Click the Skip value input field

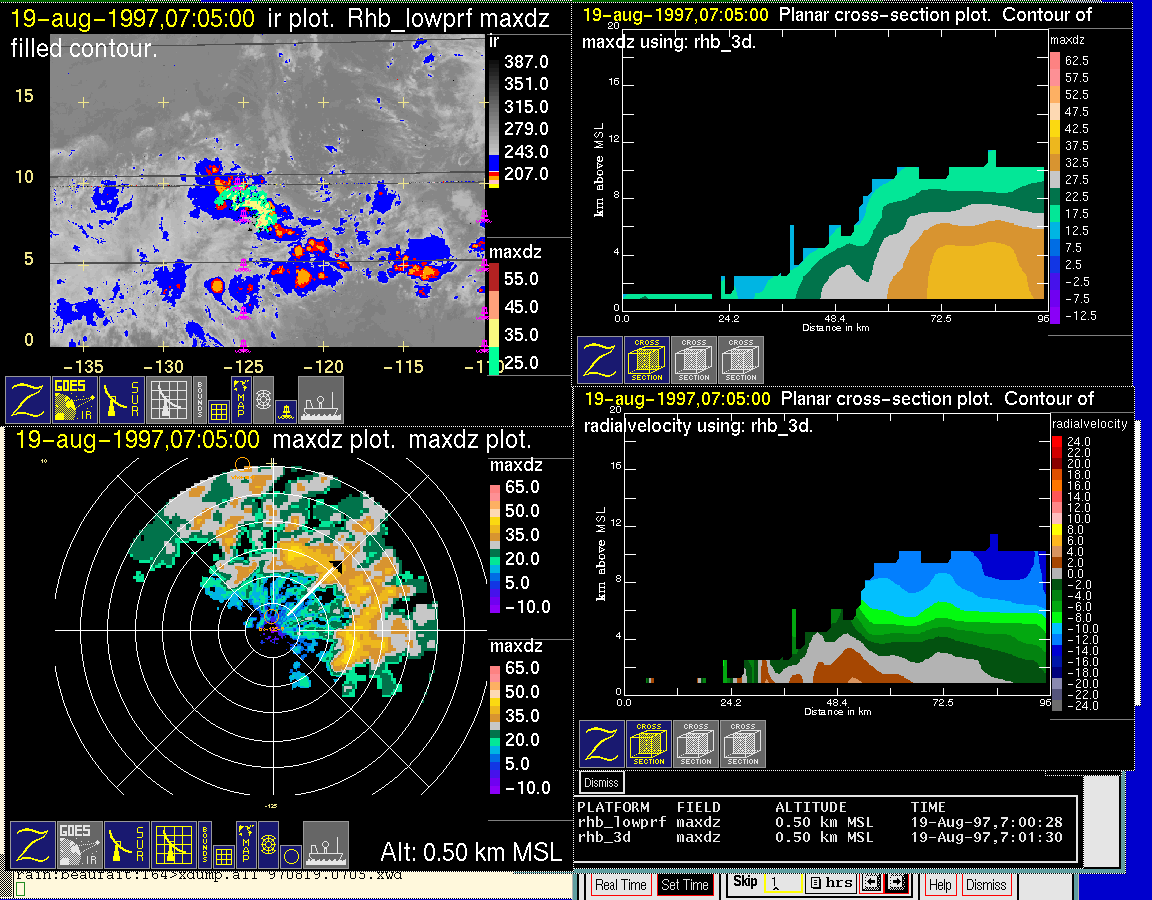coord(781,884)
